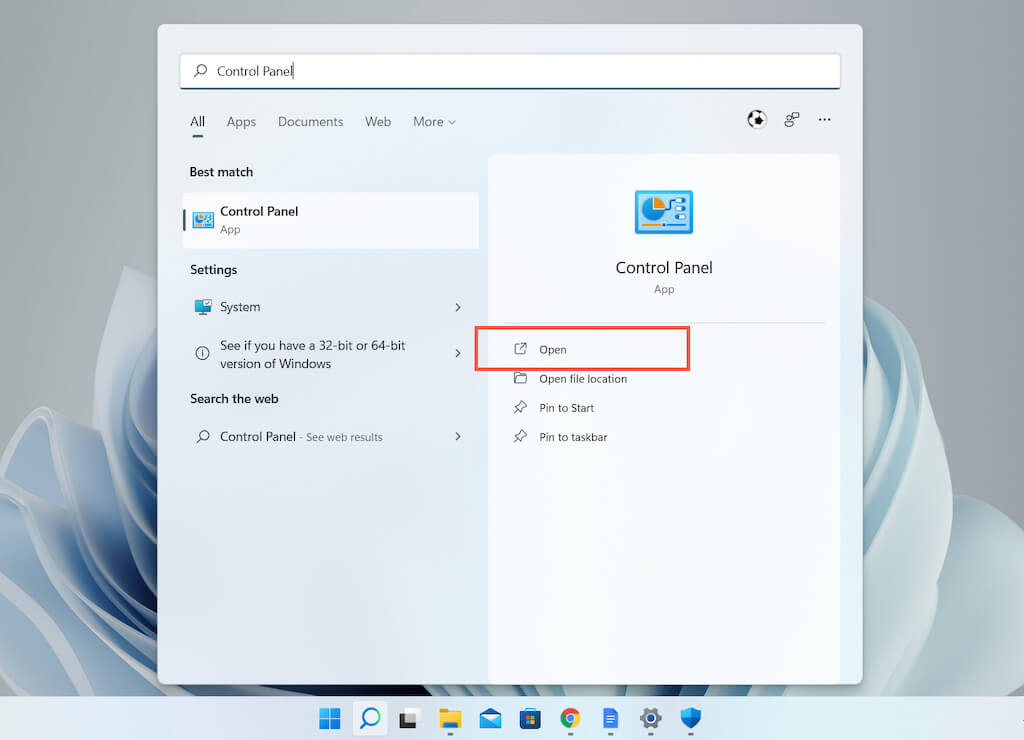Open Task View from the taskbar
Viewport: 1024px width, 740px height.
pos(409,718)
